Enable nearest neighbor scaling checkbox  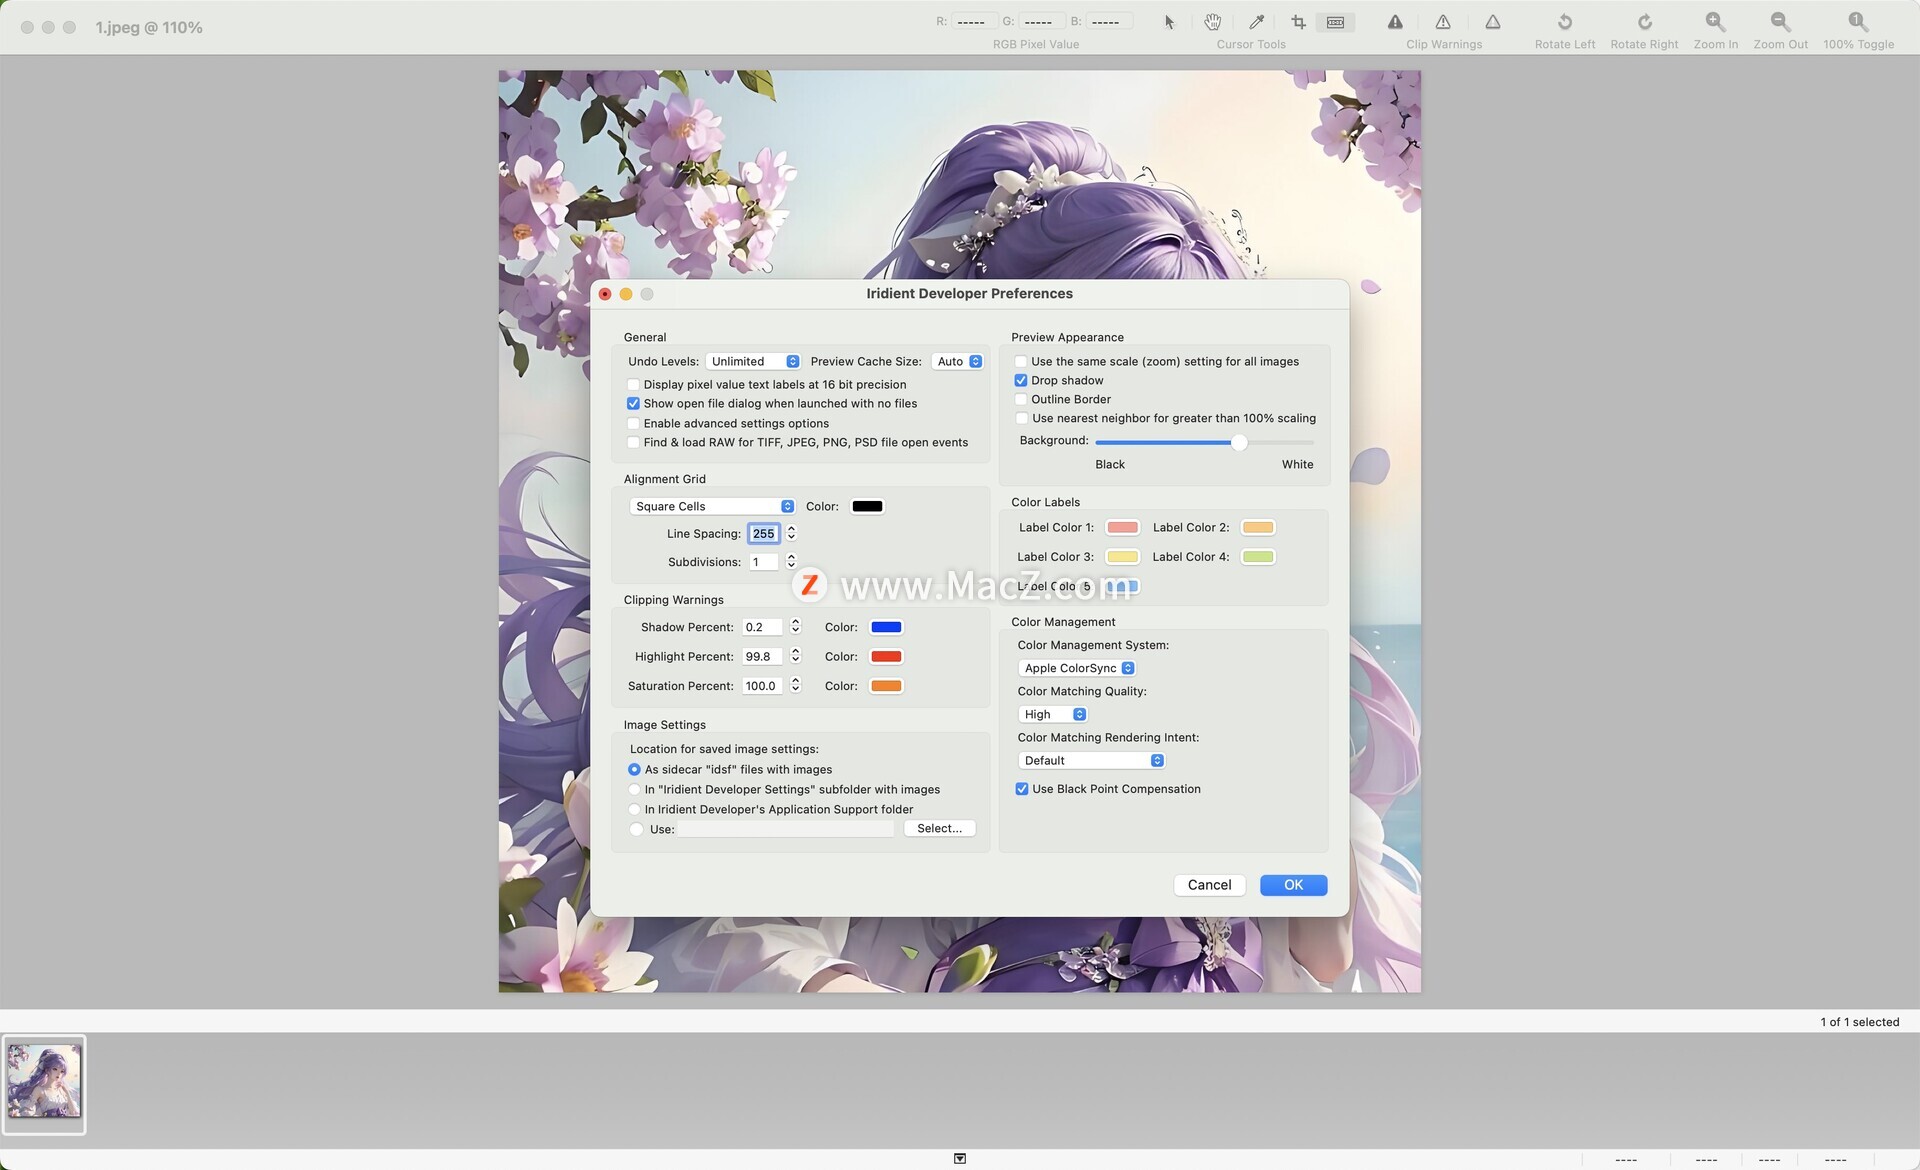coord(1021,419)
